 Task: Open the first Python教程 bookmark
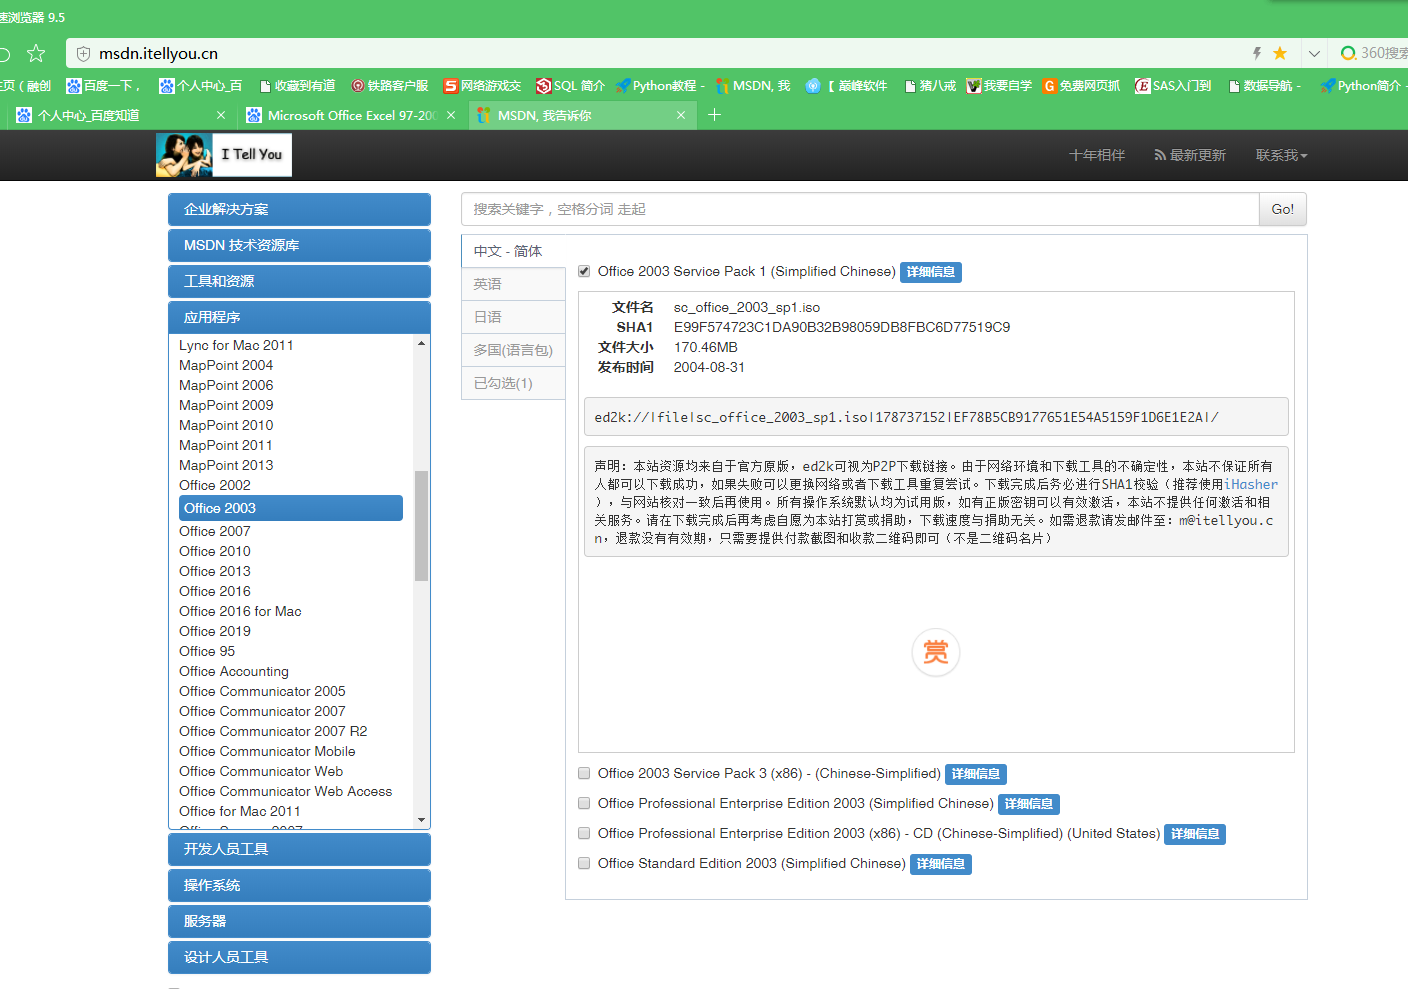[660, 86]
